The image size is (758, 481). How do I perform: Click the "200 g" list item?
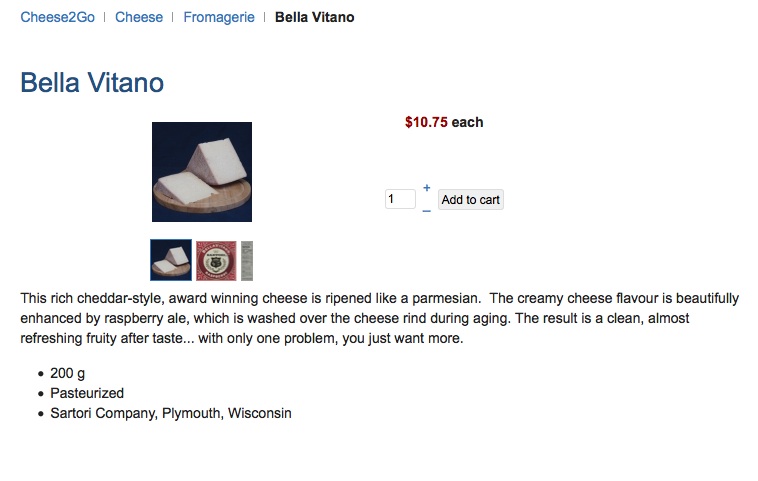pos(67,373)
